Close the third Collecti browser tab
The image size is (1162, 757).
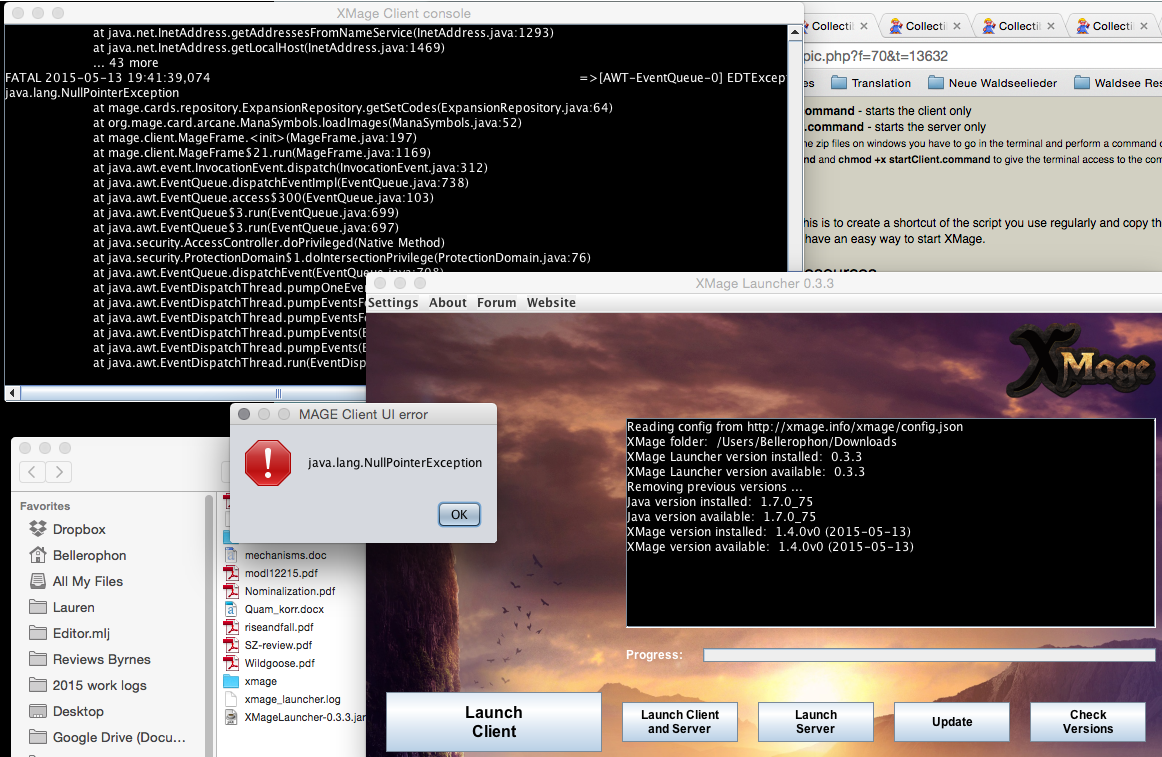(1051, 26)
